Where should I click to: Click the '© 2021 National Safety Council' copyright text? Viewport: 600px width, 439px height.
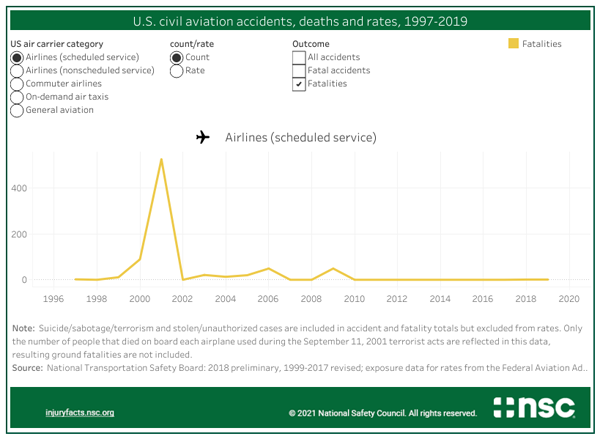(x=383, y=413)
